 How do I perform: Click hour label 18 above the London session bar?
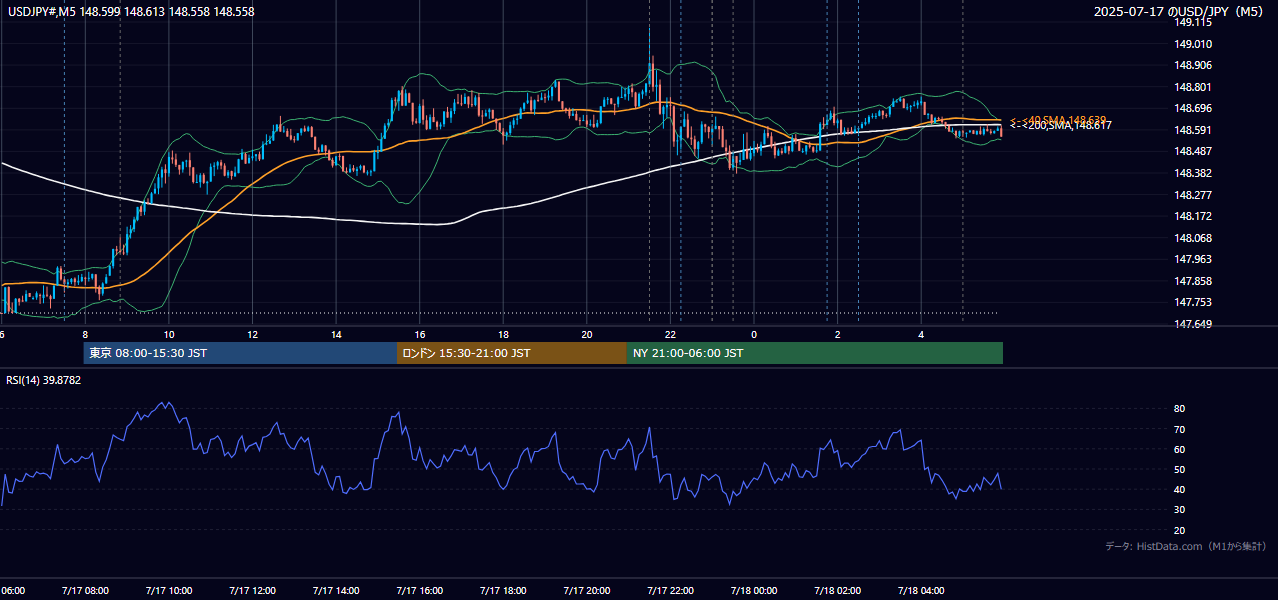503,334
